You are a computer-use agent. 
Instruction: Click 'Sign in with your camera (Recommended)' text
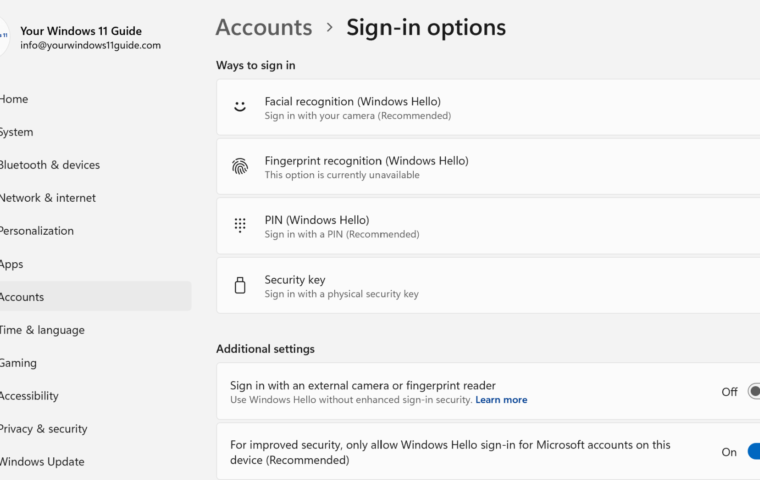(x=358, y=116)
